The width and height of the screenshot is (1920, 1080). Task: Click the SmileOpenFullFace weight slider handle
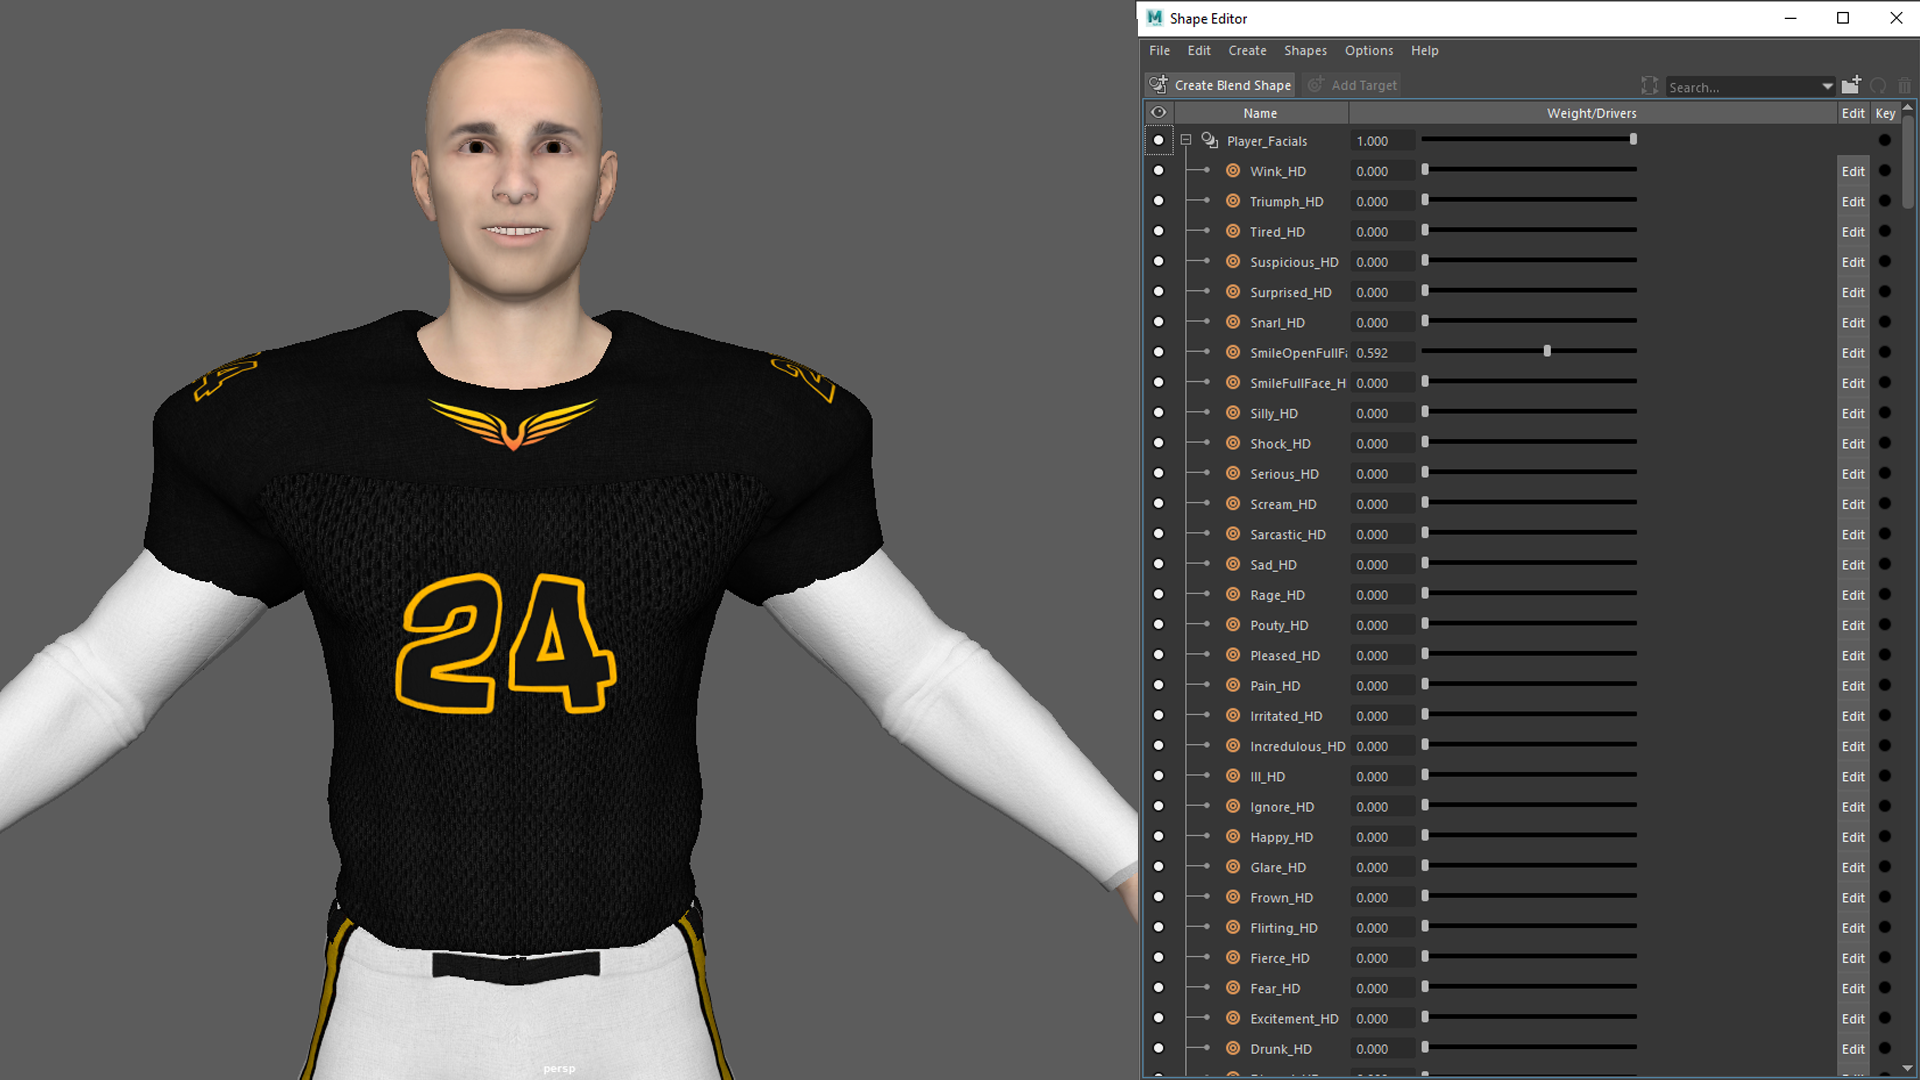point(1547,351)
